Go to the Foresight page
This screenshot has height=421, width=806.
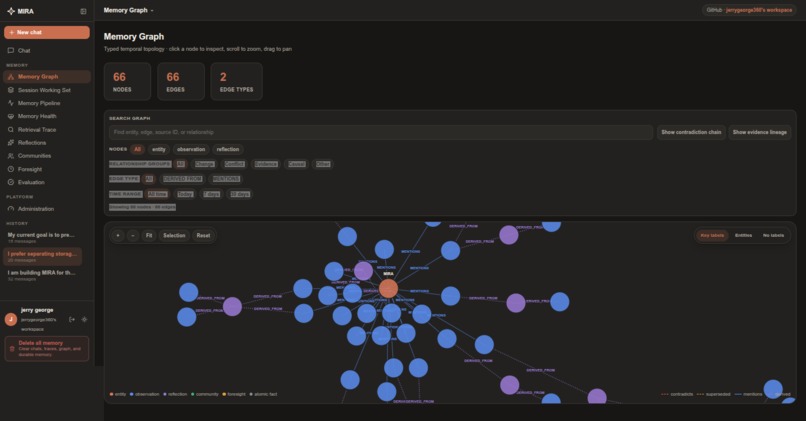[x=47, y=169]
